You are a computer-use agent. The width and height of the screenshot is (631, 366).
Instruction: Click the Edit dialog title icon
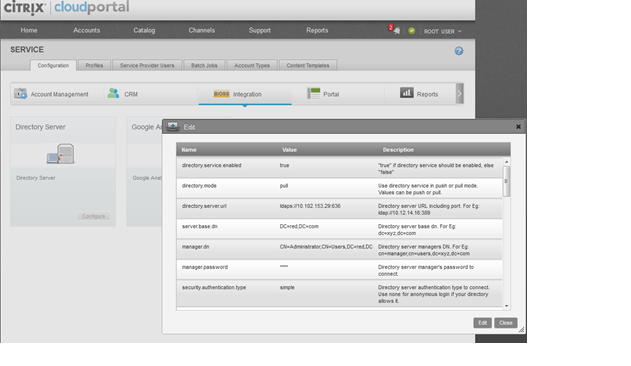click(173, 126)
